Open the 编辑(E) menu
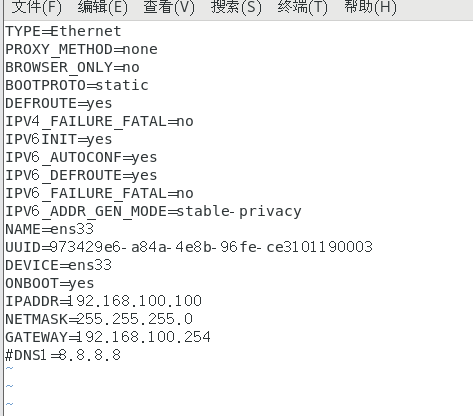This screenshot has width=473, height=416. click(103, 7)
